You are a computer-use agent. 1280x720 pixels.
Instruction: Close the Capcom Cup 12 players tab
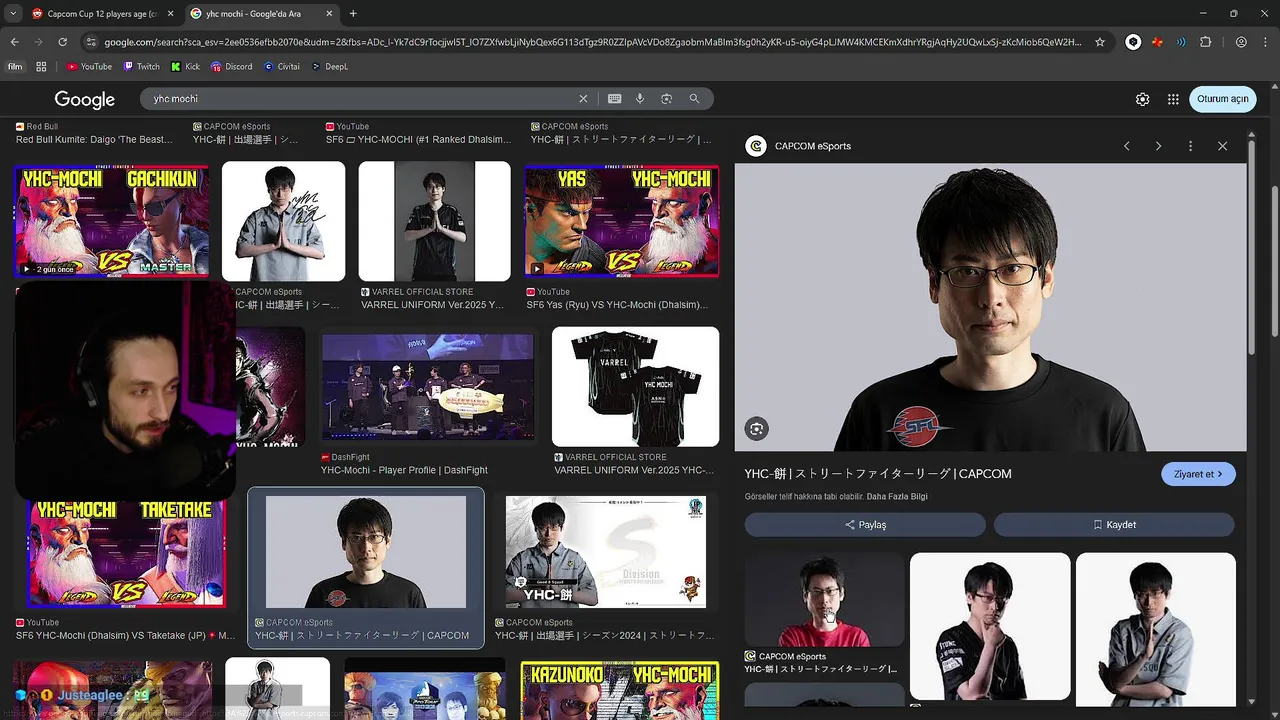170,13
